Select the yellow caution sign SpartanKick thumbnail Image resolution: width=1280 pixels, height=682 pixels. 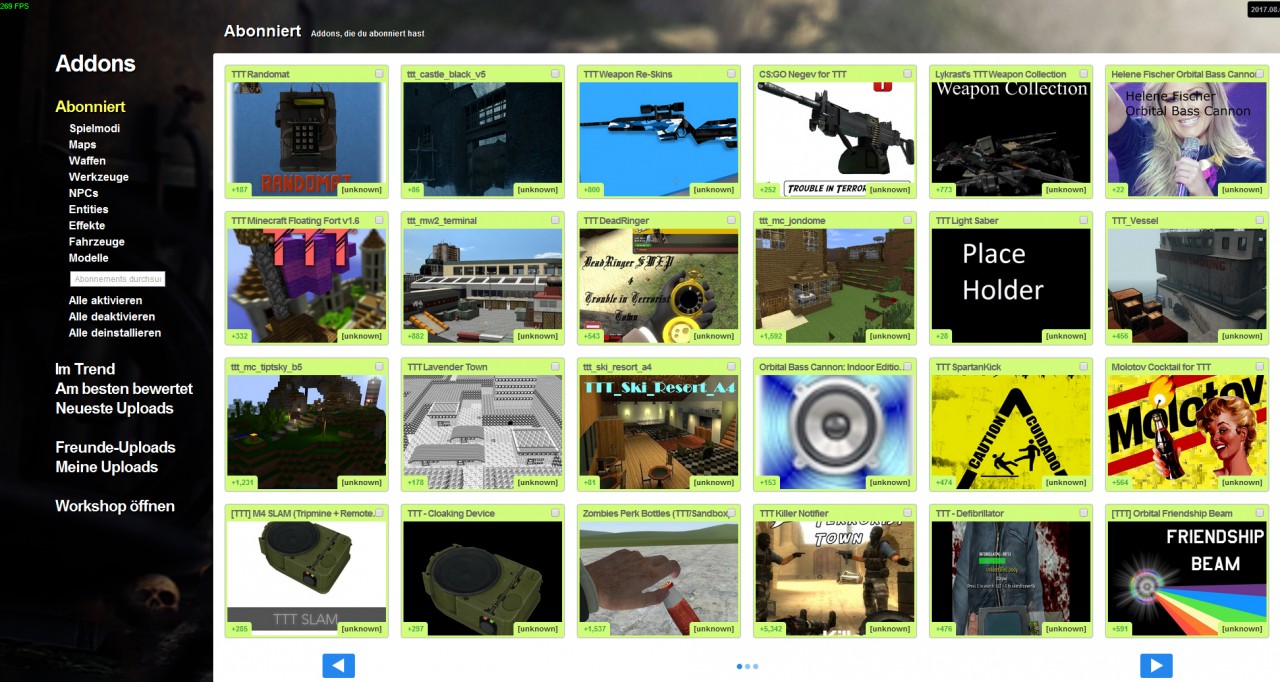(x=1011, y=432)
